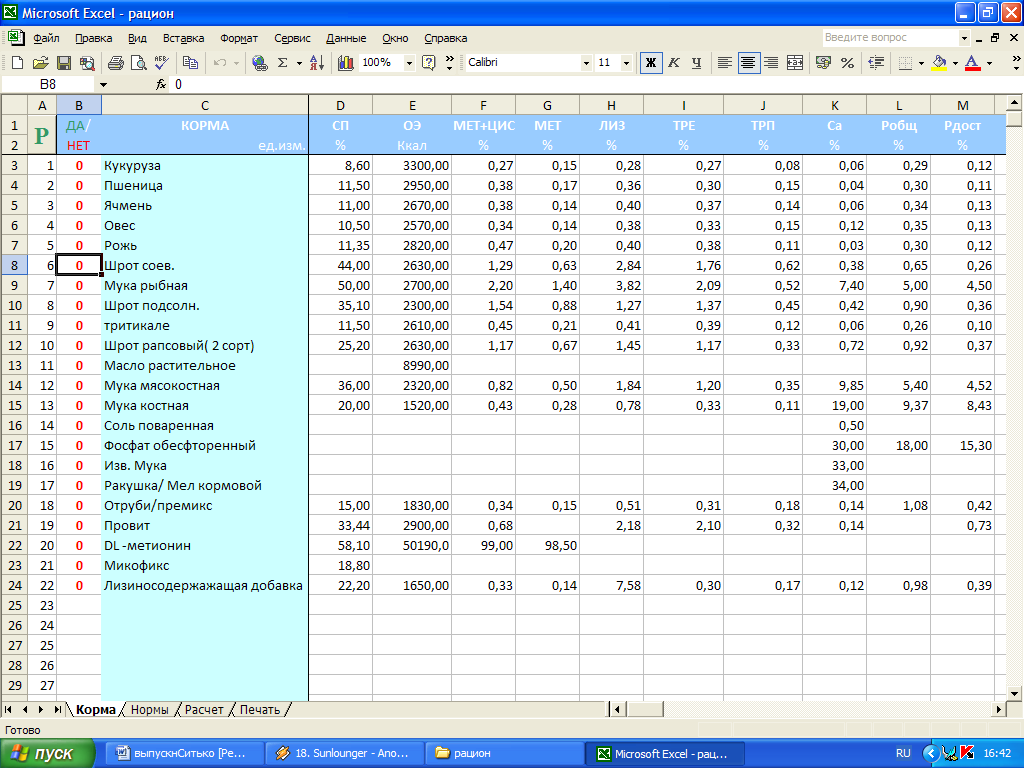
Task: Toggle Bold formatting button
Action: tap(651, 63)
